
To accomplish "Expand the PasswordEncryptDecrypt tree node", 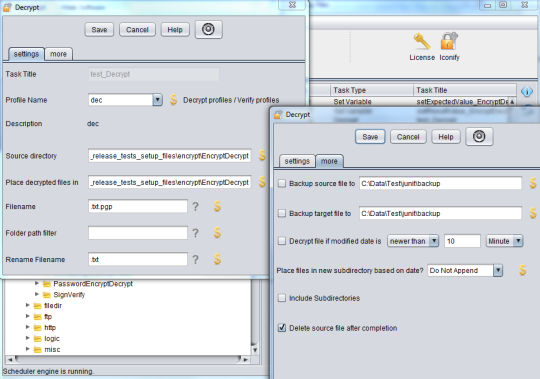I will 37,284.
